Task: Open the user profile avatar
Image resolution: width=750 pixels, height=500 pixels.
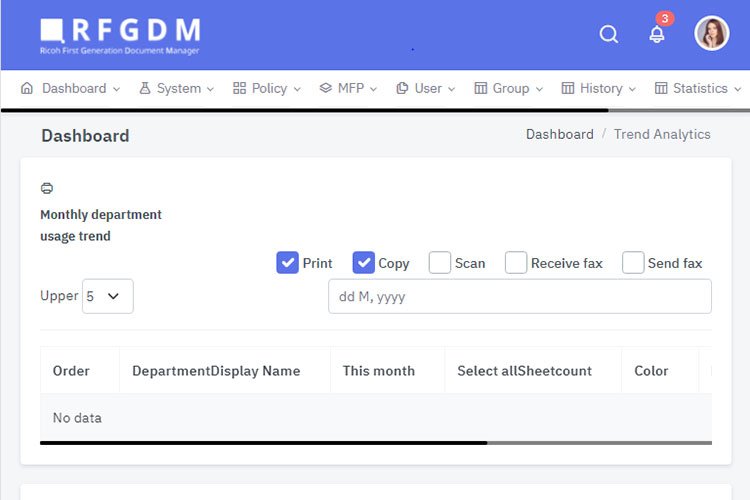Action: point(712,34)
